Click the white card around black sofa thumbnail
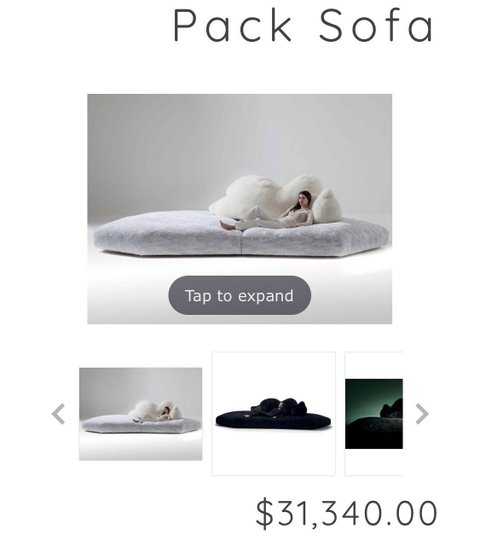The image size is (480, 541). point(273,373)
